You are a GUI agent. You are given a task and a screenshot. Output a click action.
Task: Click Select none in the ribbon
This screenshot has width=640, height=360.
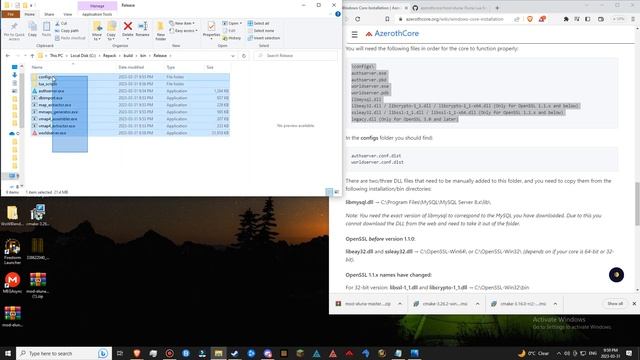tap(260, 31)
